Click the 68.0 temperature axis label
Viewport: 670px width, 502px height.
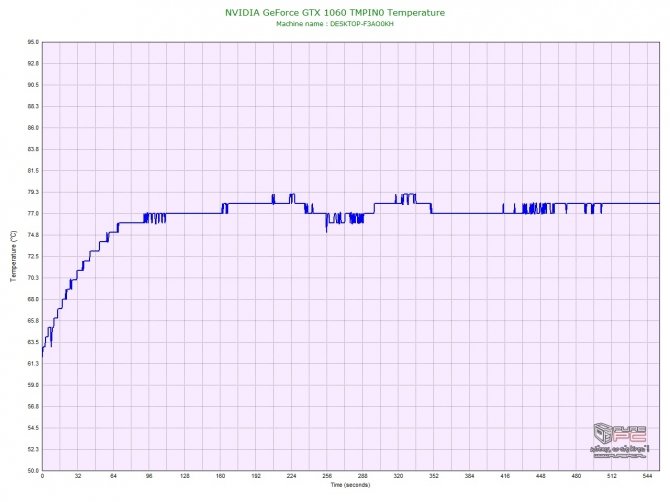33,299
